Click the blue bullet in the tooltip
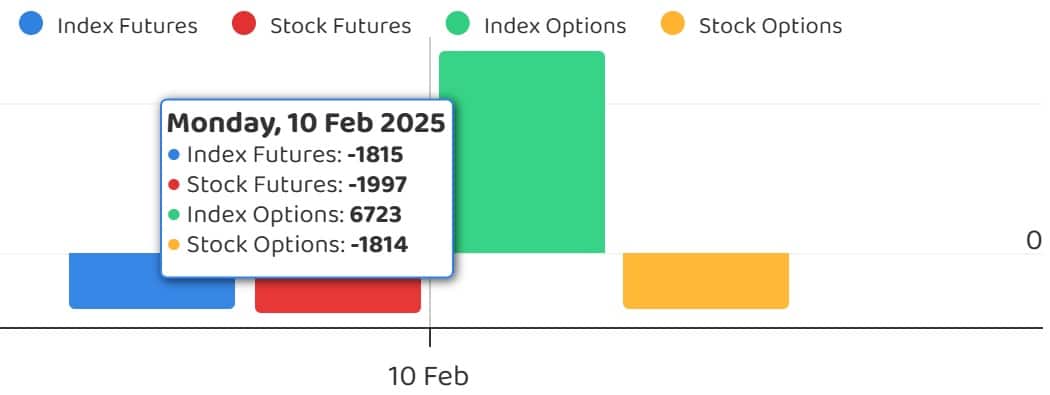The width and height of the screenshot is (1050, 395). click(x=174, y=155)
